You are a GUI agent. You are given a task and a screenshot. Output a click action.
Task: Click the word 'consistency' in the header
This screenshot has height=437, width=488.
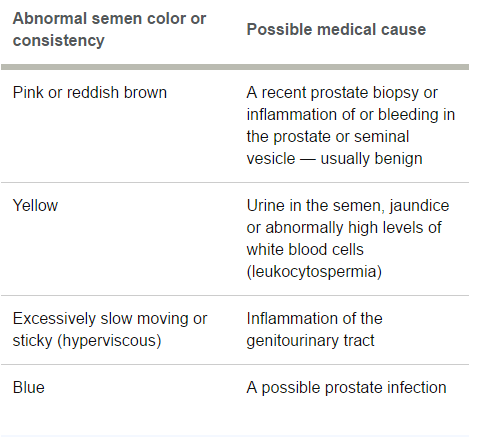(x=59, y=40)
